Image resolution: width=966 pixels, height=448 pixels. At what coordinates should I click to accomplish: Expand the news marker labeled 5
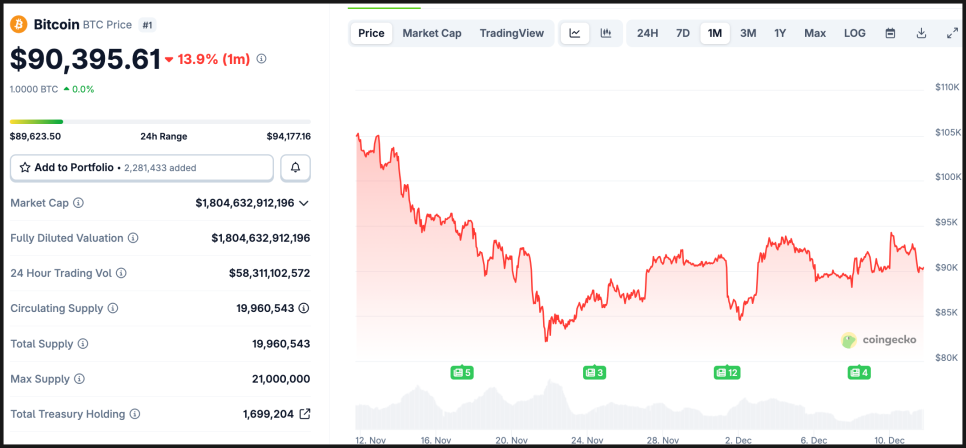pos(461,373)
